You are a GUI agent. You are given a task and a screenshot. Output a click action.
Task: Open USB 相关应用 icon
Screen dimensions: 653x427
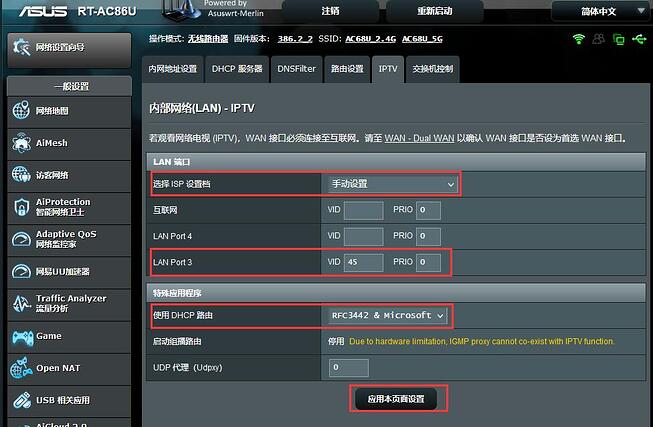click(20, 400)
